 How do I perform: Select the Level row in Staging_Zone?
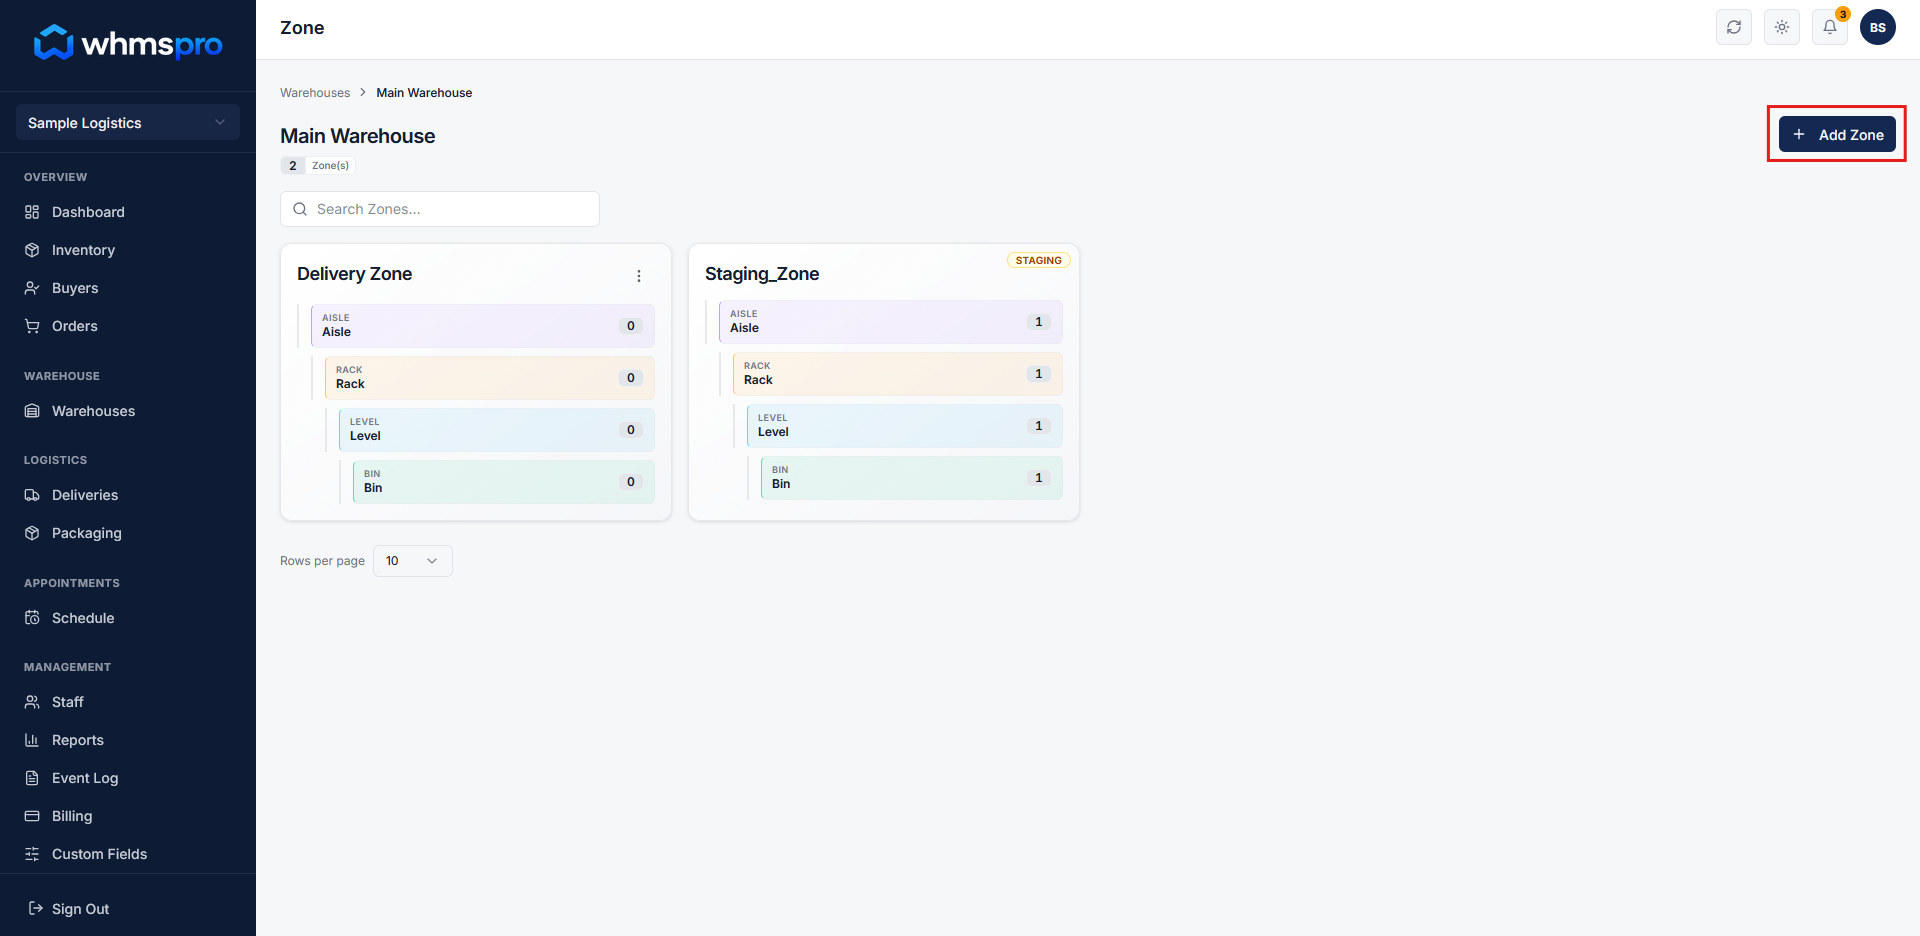(905, 426)
